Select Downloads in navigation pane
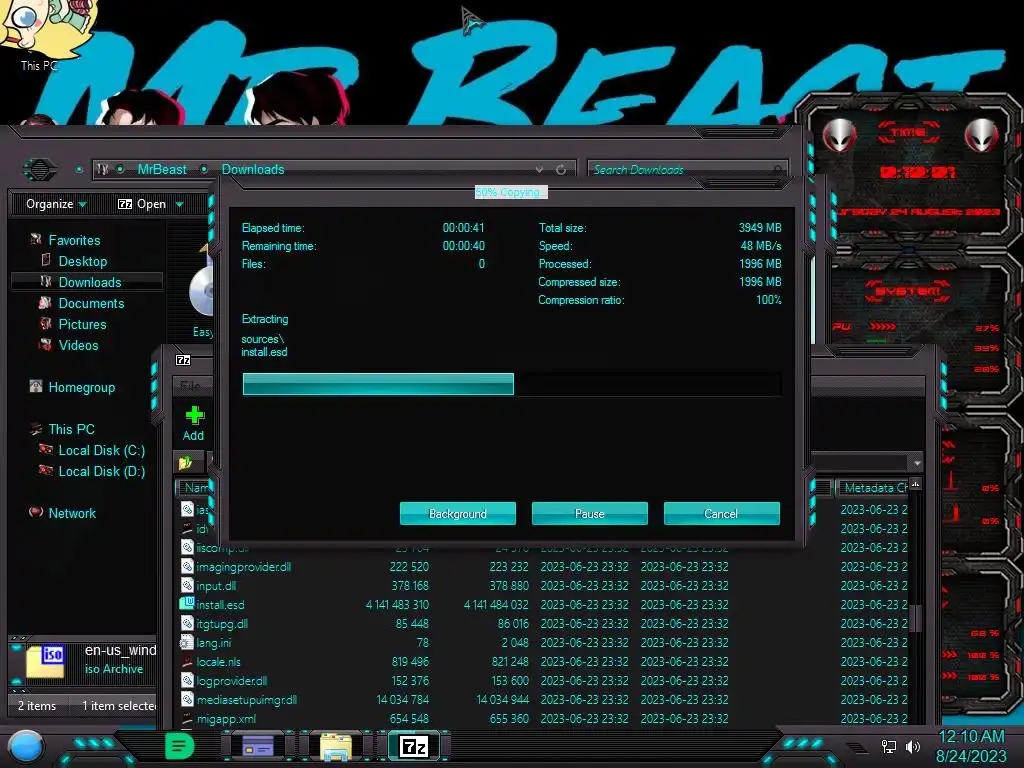Image resolution: width=1024 pixels, height=768 pixels. 89,282
